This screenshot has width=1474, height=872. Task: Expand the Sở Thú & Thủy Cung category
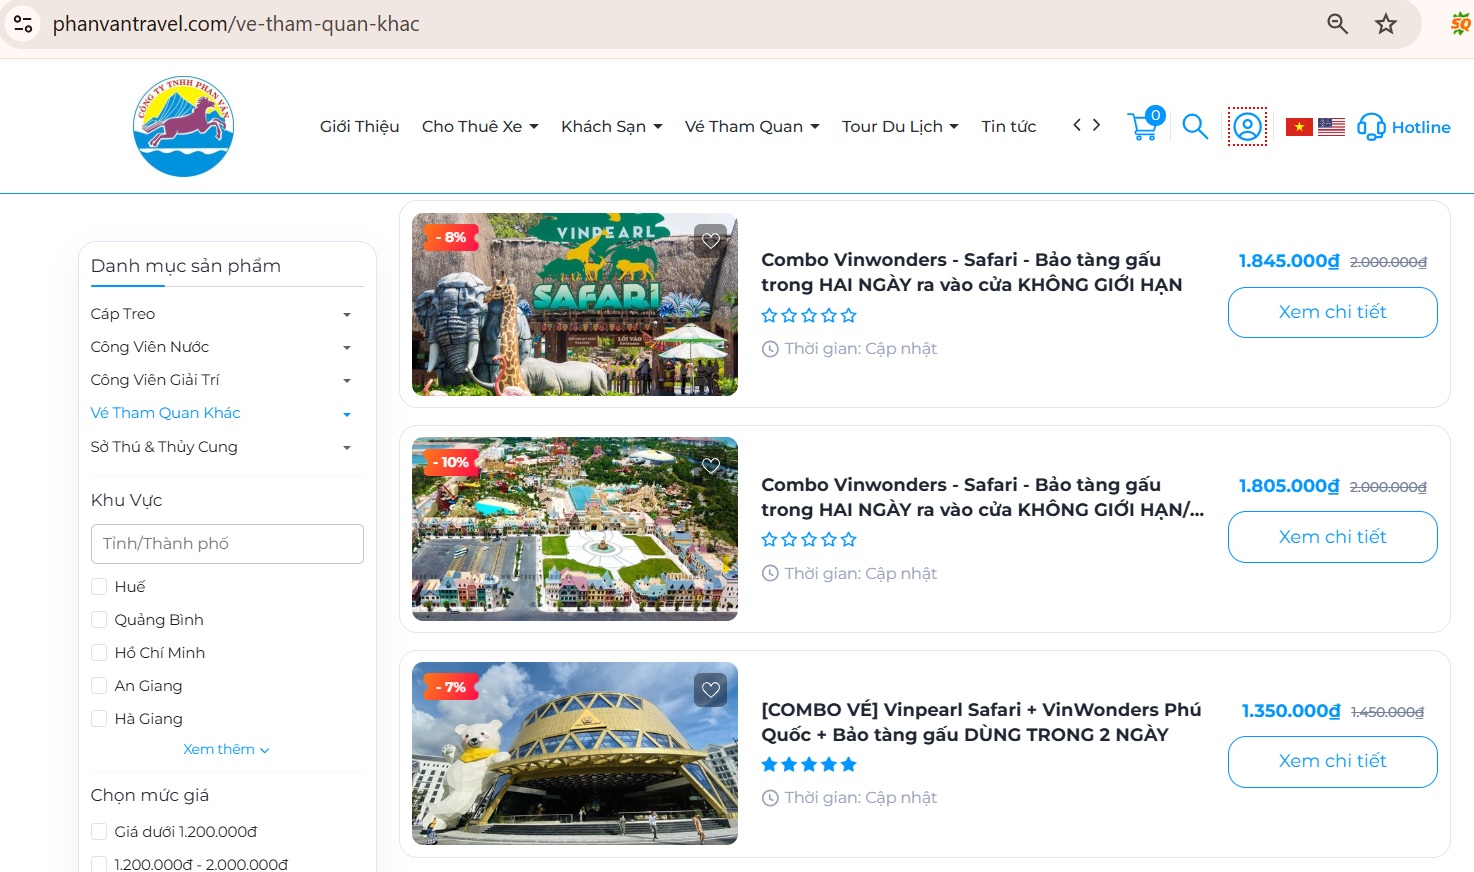[x=346, y=447]
